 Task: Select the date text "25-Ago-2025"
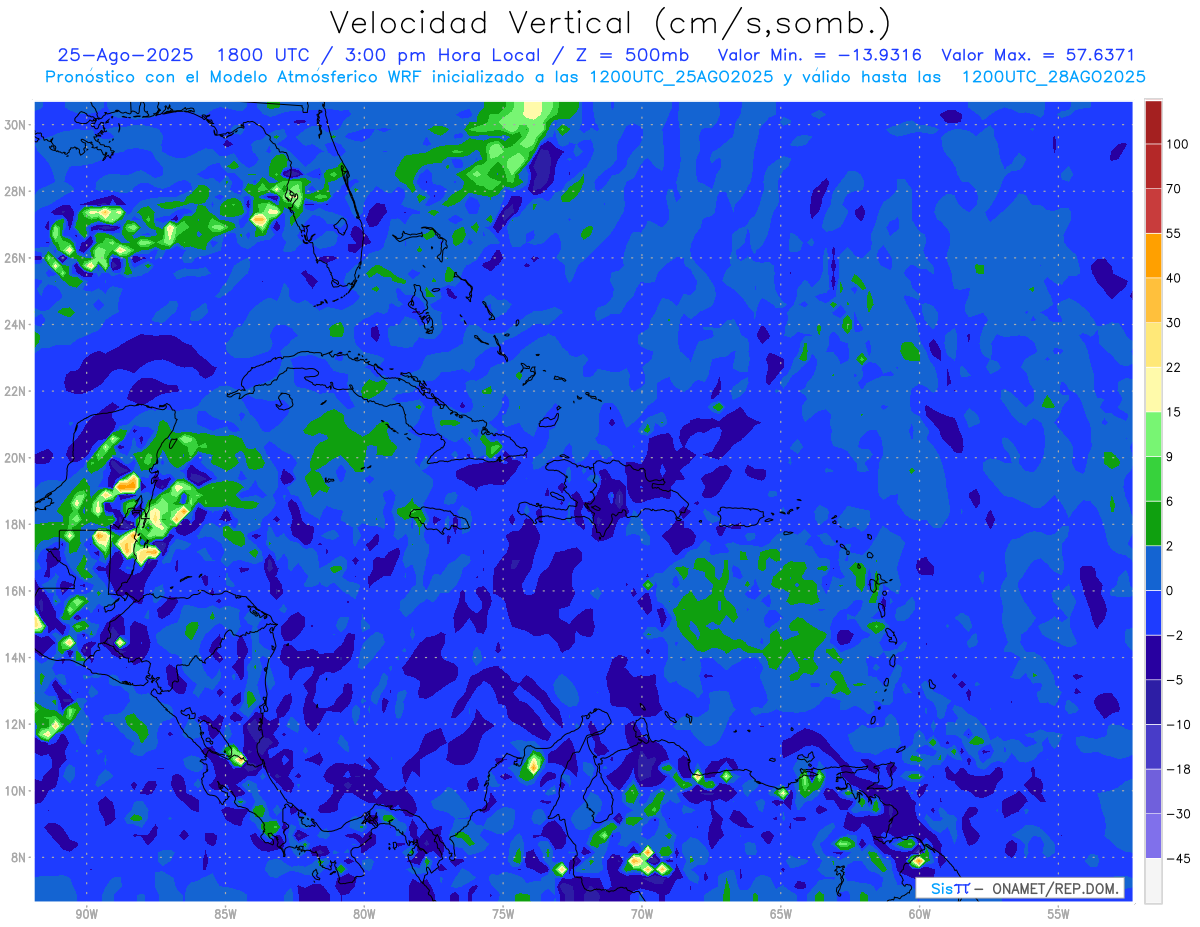click(x=125, y=55)
